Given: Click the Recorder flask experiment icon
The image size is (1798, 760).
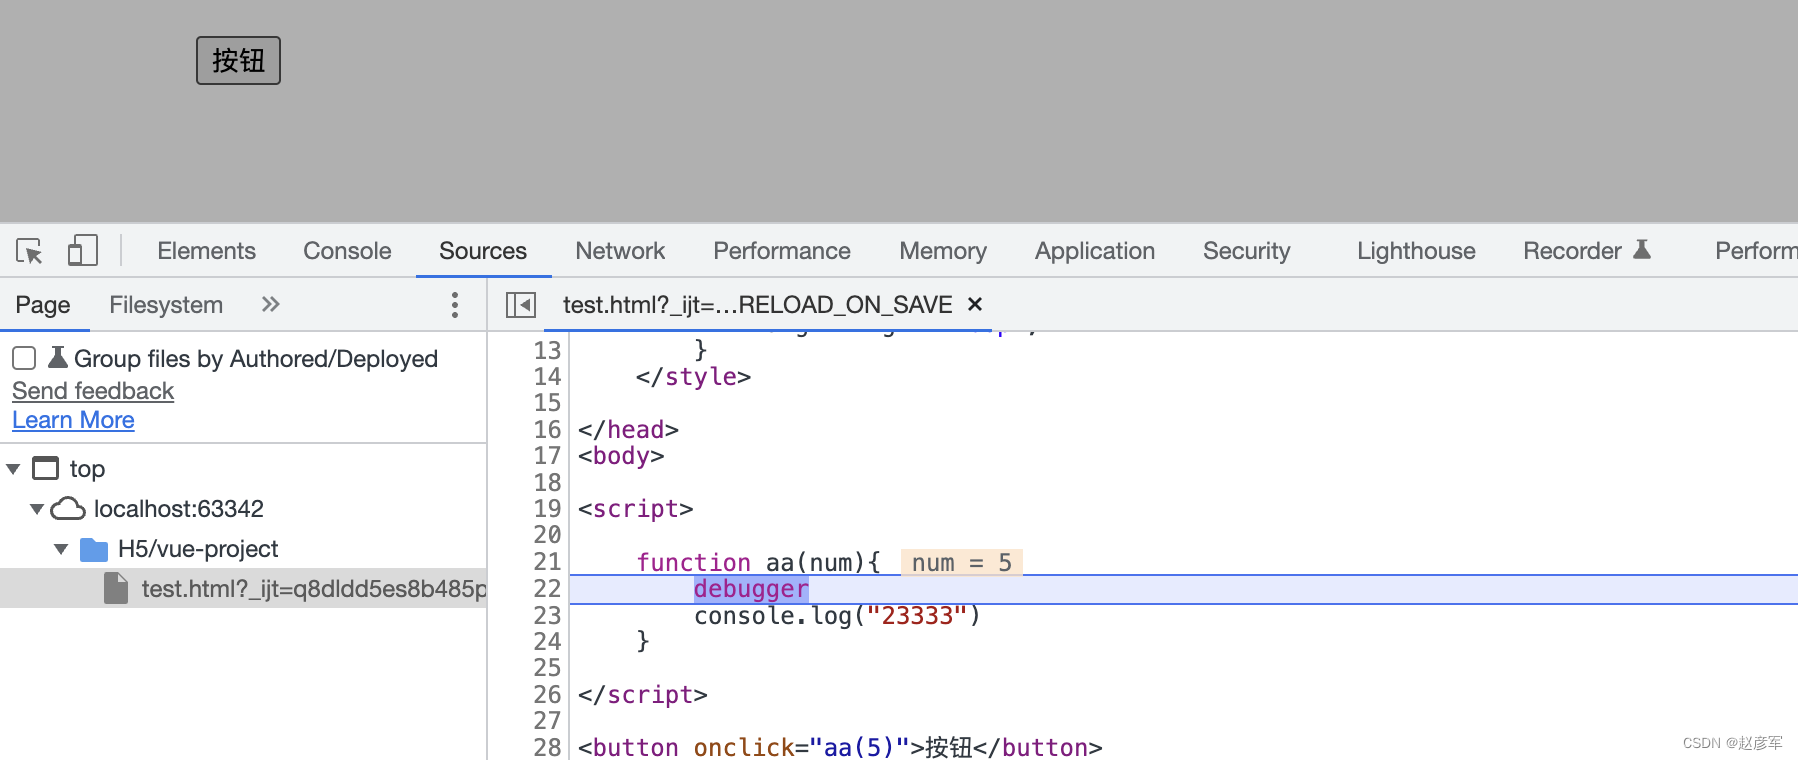Looking at the screenshot, I should pyautogui.click(x=1641, y=250).
